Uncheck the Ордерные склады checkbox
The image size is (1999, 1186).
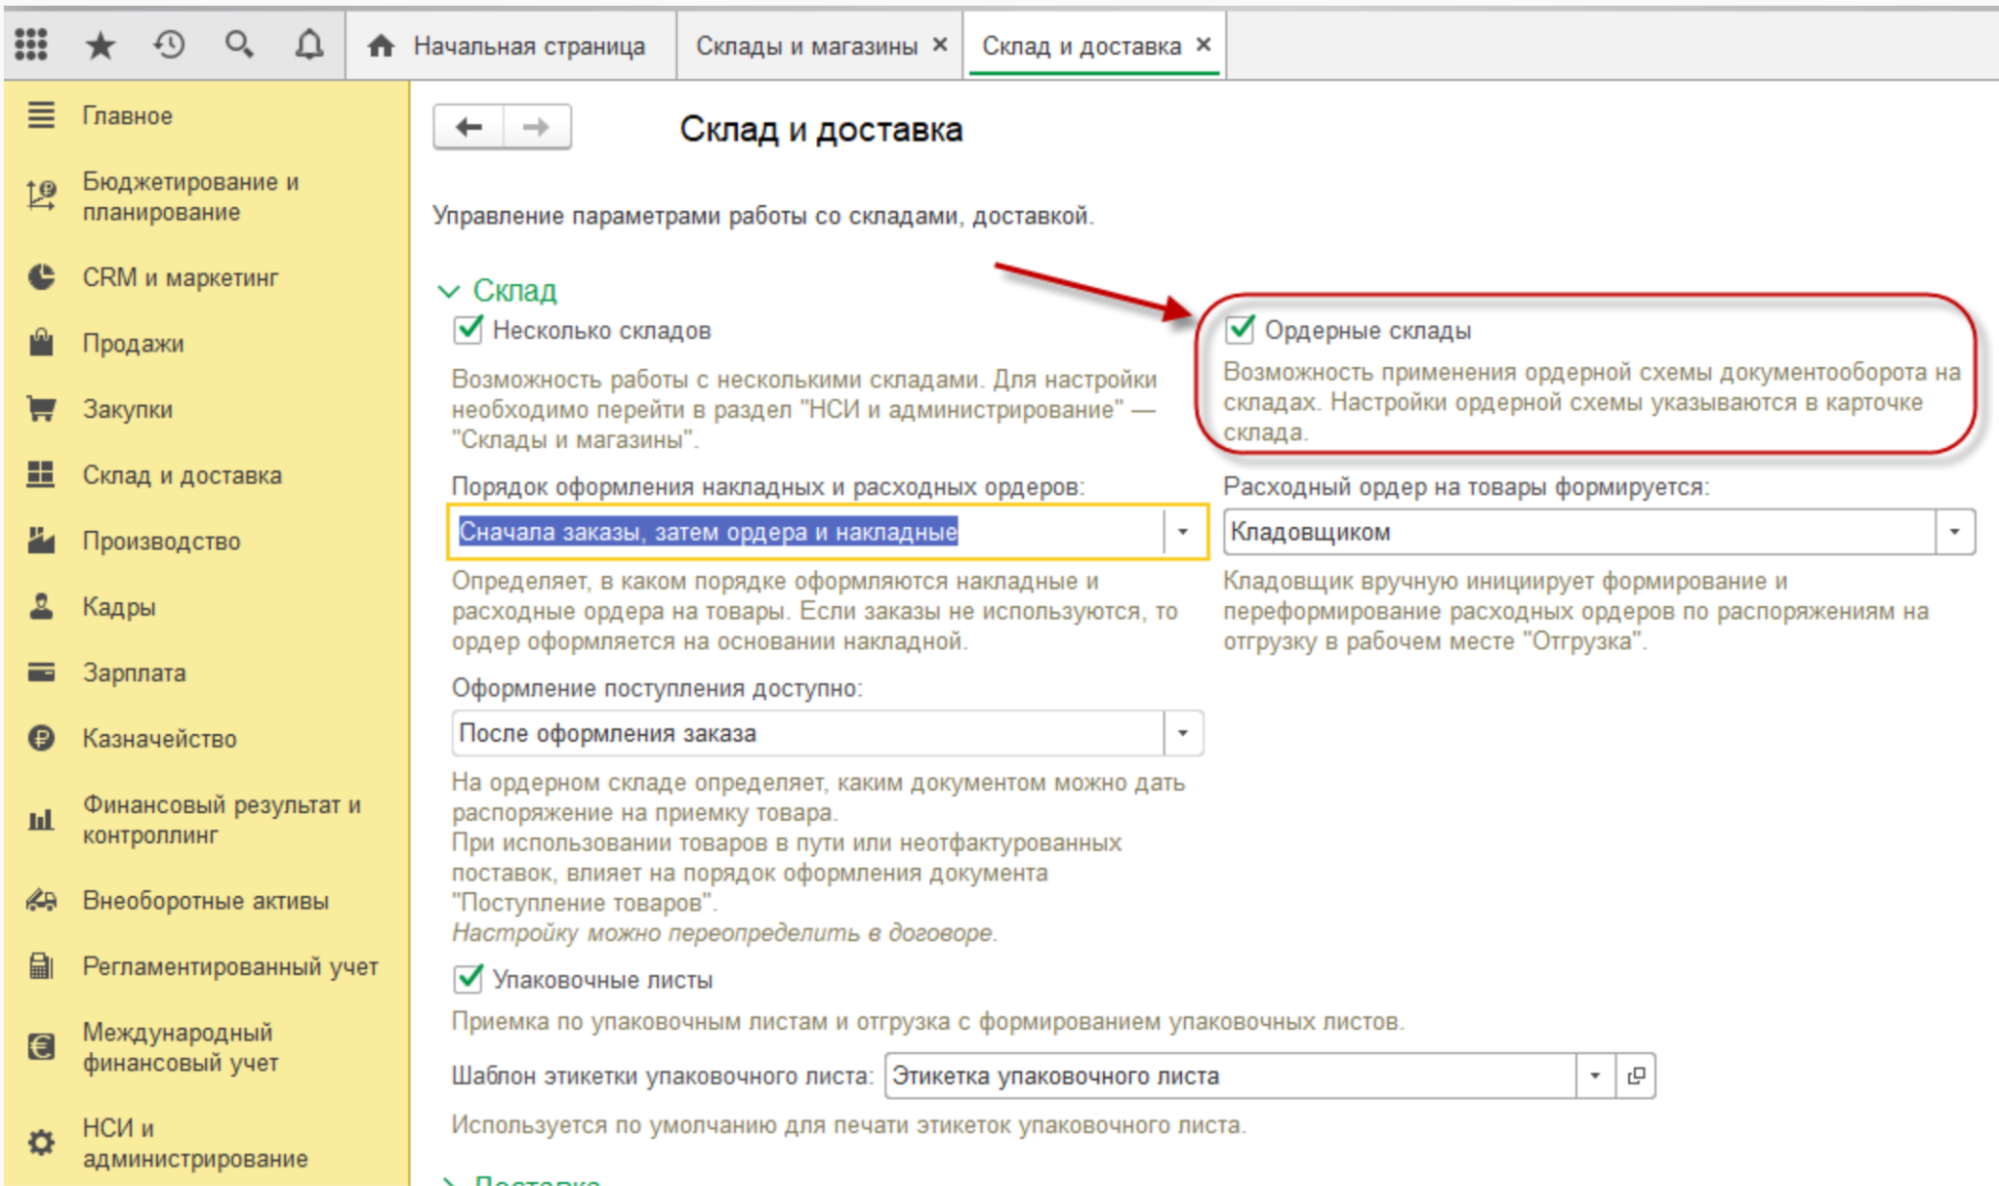(x=1240, y=329)
